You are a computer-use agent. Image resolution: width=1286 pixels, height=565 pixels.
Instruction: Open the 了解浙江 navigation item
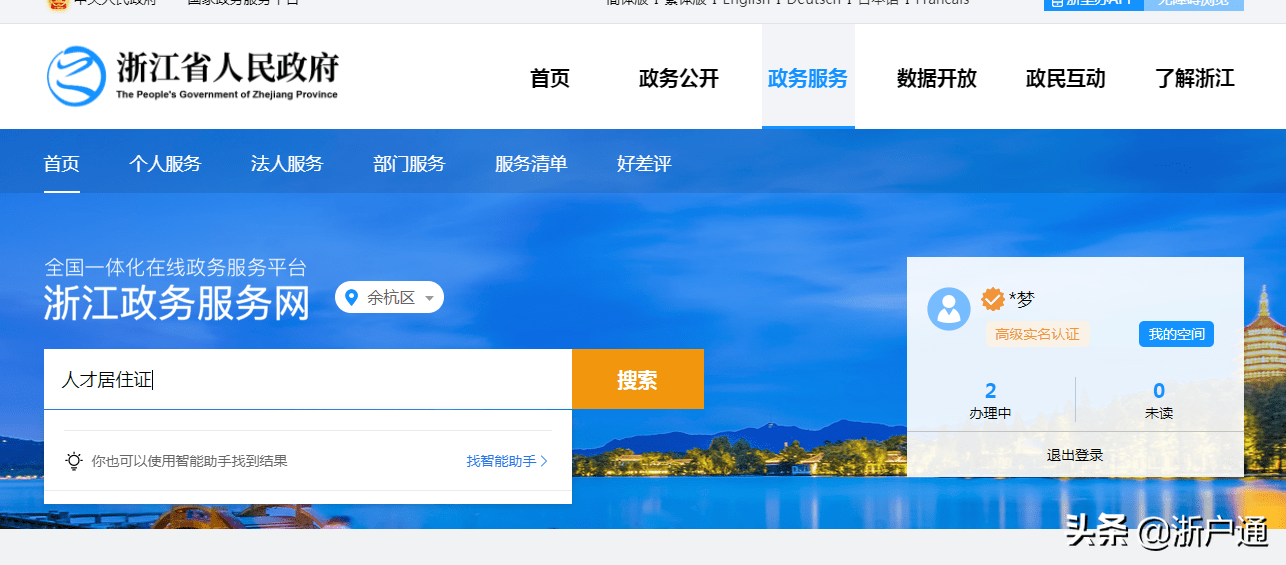[1195, 78]
